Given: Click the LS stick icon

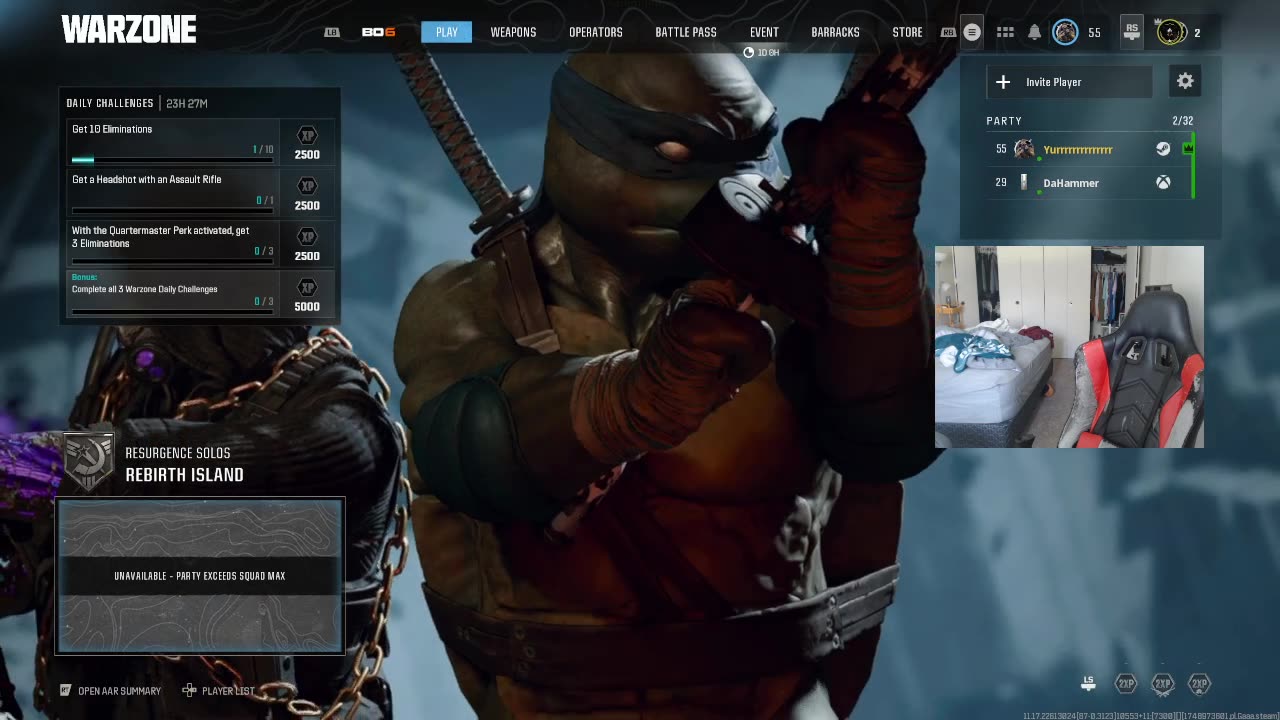Looking at the screenshot, I should (x=1088, y=683).
